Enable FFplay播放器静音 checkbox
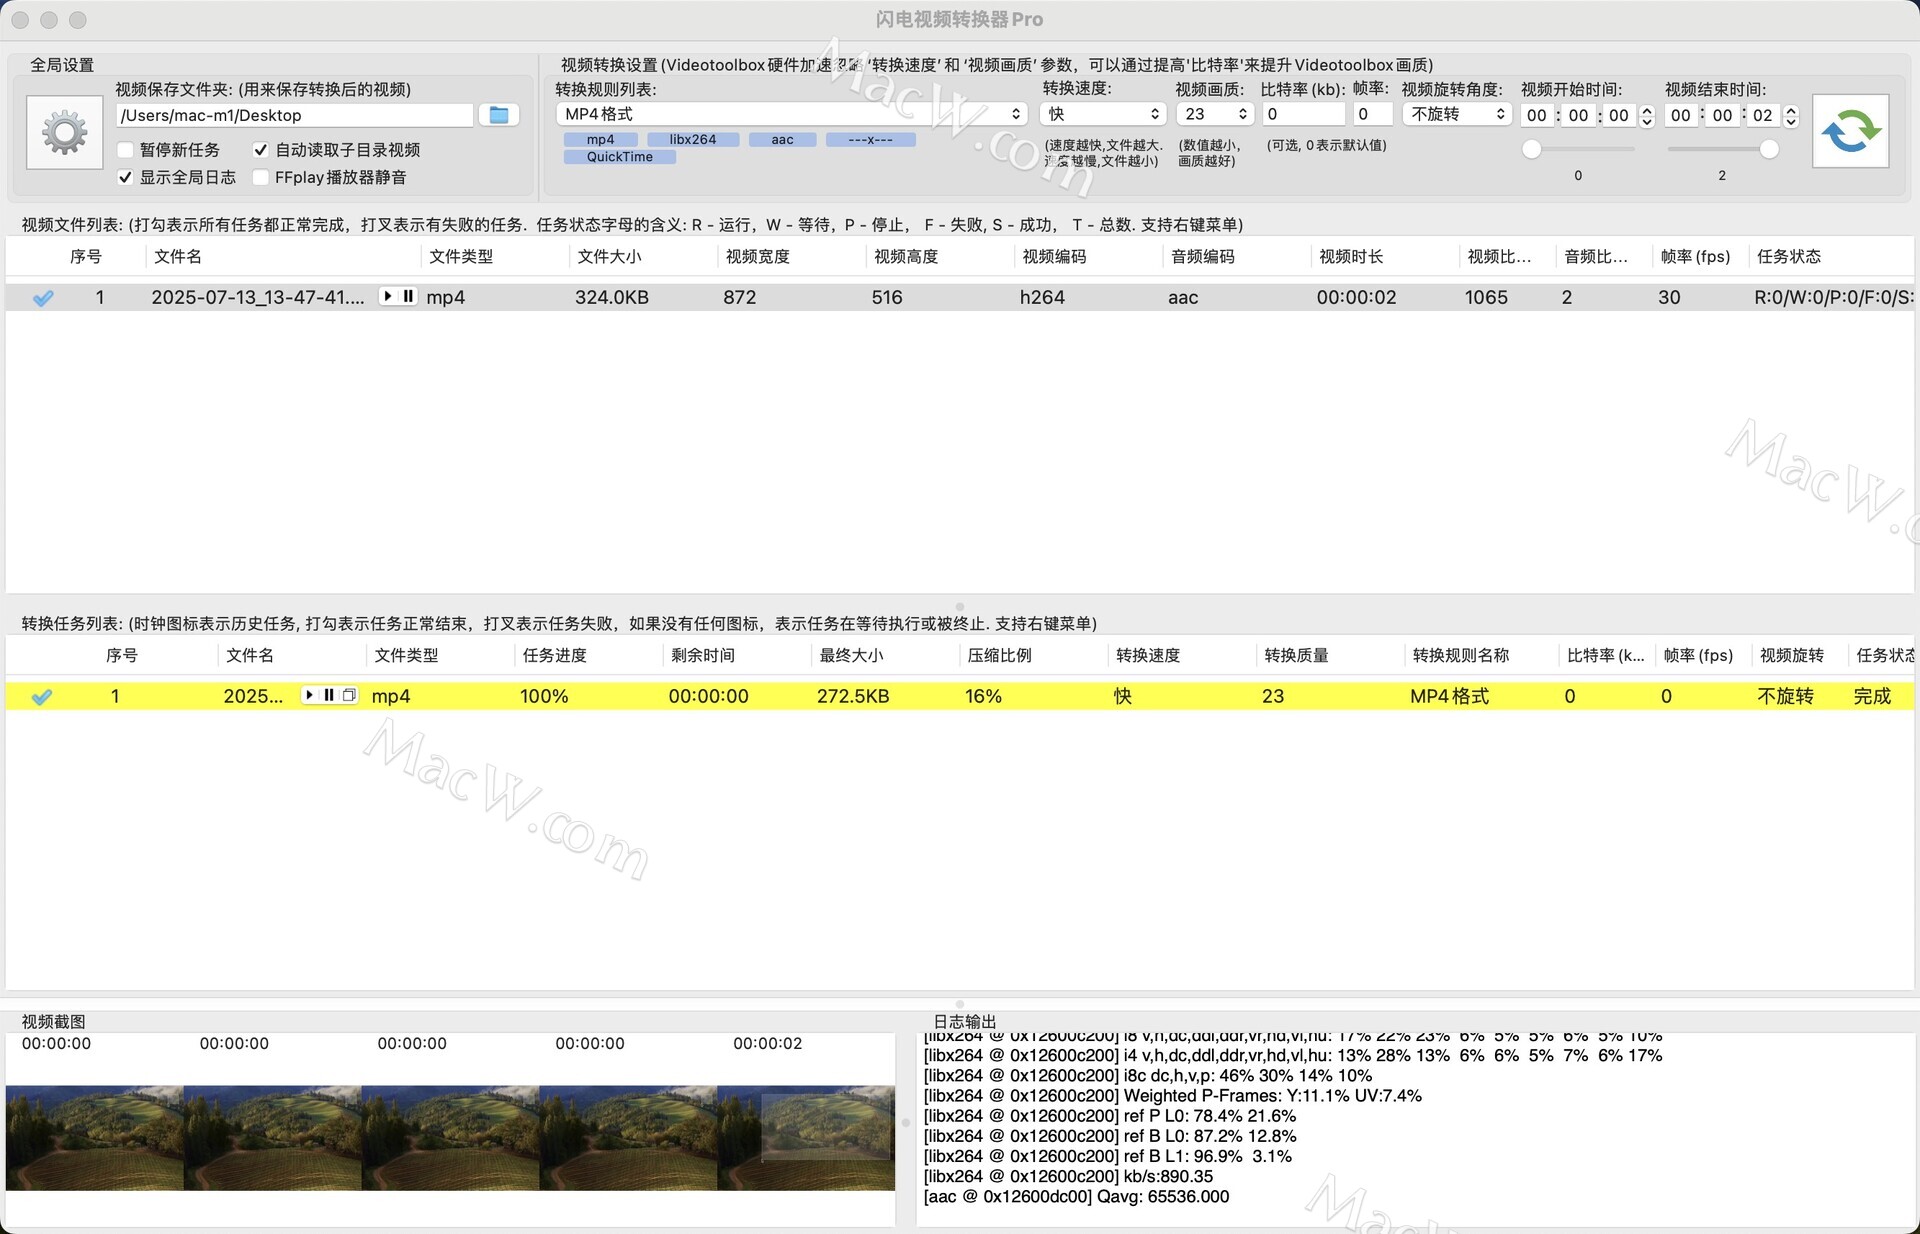1920x1234 pixels. (x=261, y=177)
